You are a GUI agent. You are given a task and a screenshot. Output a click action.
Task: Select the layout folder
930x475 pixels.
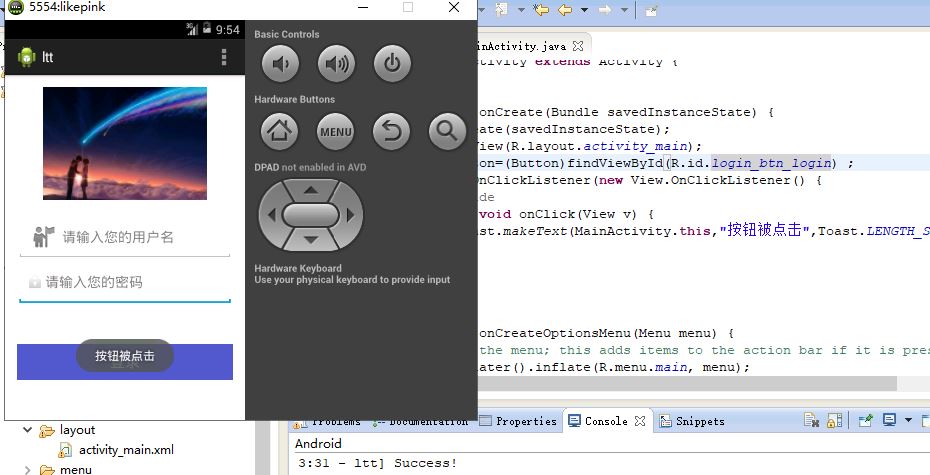tap(77, 430)
